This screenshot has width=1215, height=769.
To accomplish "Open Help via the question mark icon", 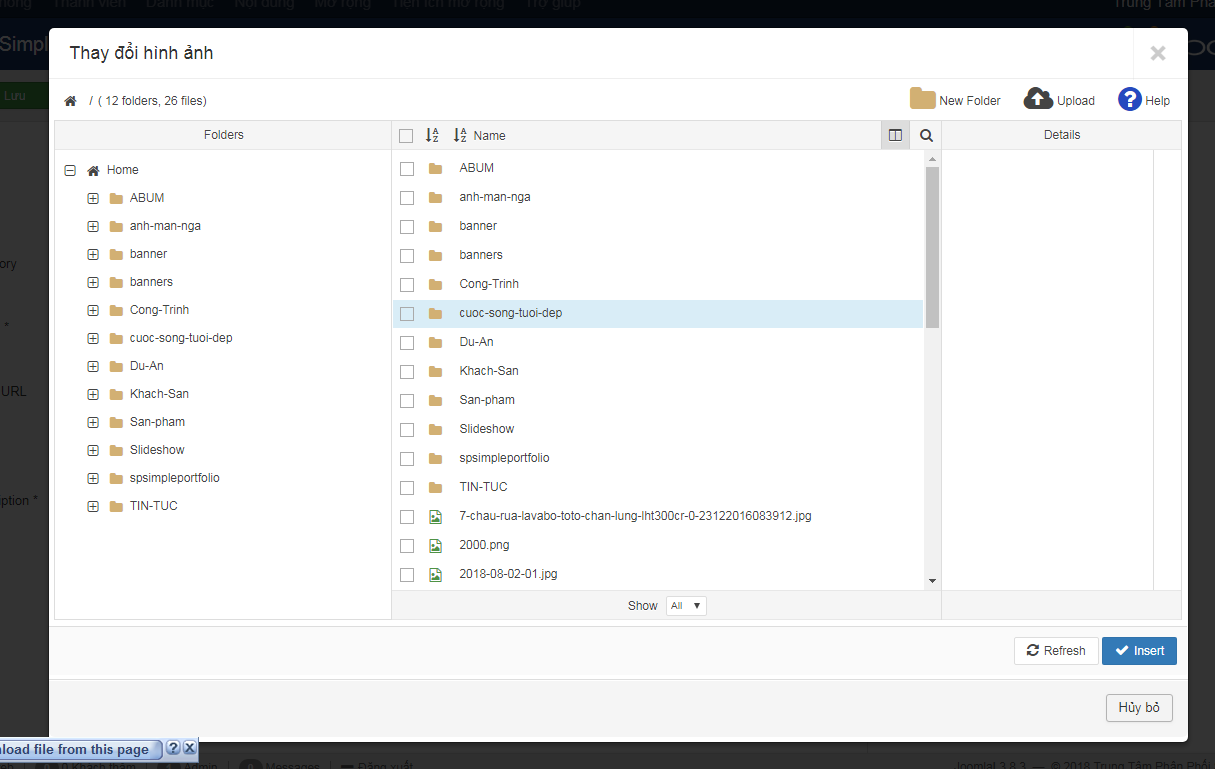I will coord(1130,99).
